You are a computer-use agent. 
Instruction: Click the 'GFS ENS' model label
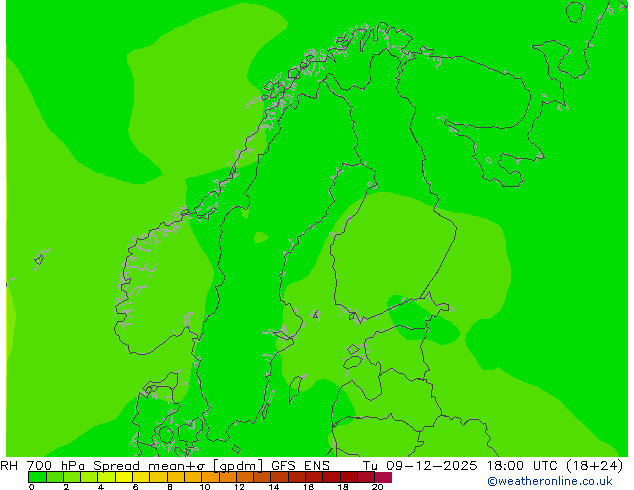[300, 466]
